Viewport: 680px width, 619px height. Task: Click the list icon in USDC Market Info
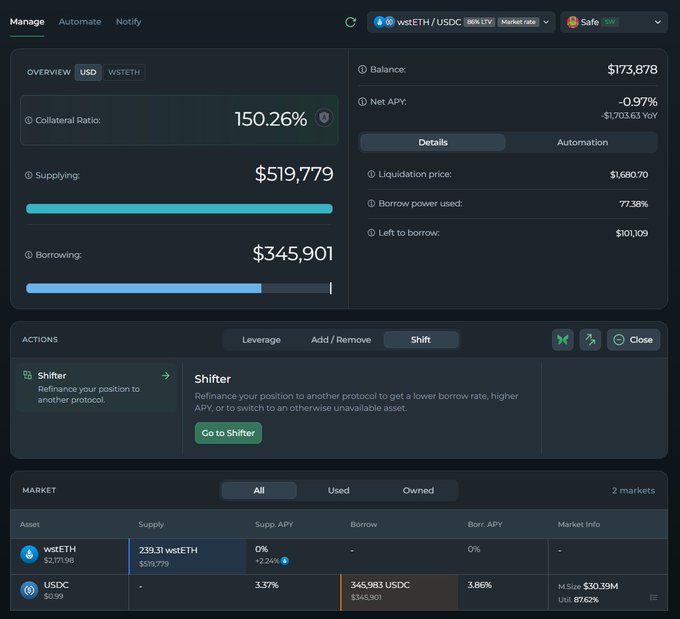654,597
